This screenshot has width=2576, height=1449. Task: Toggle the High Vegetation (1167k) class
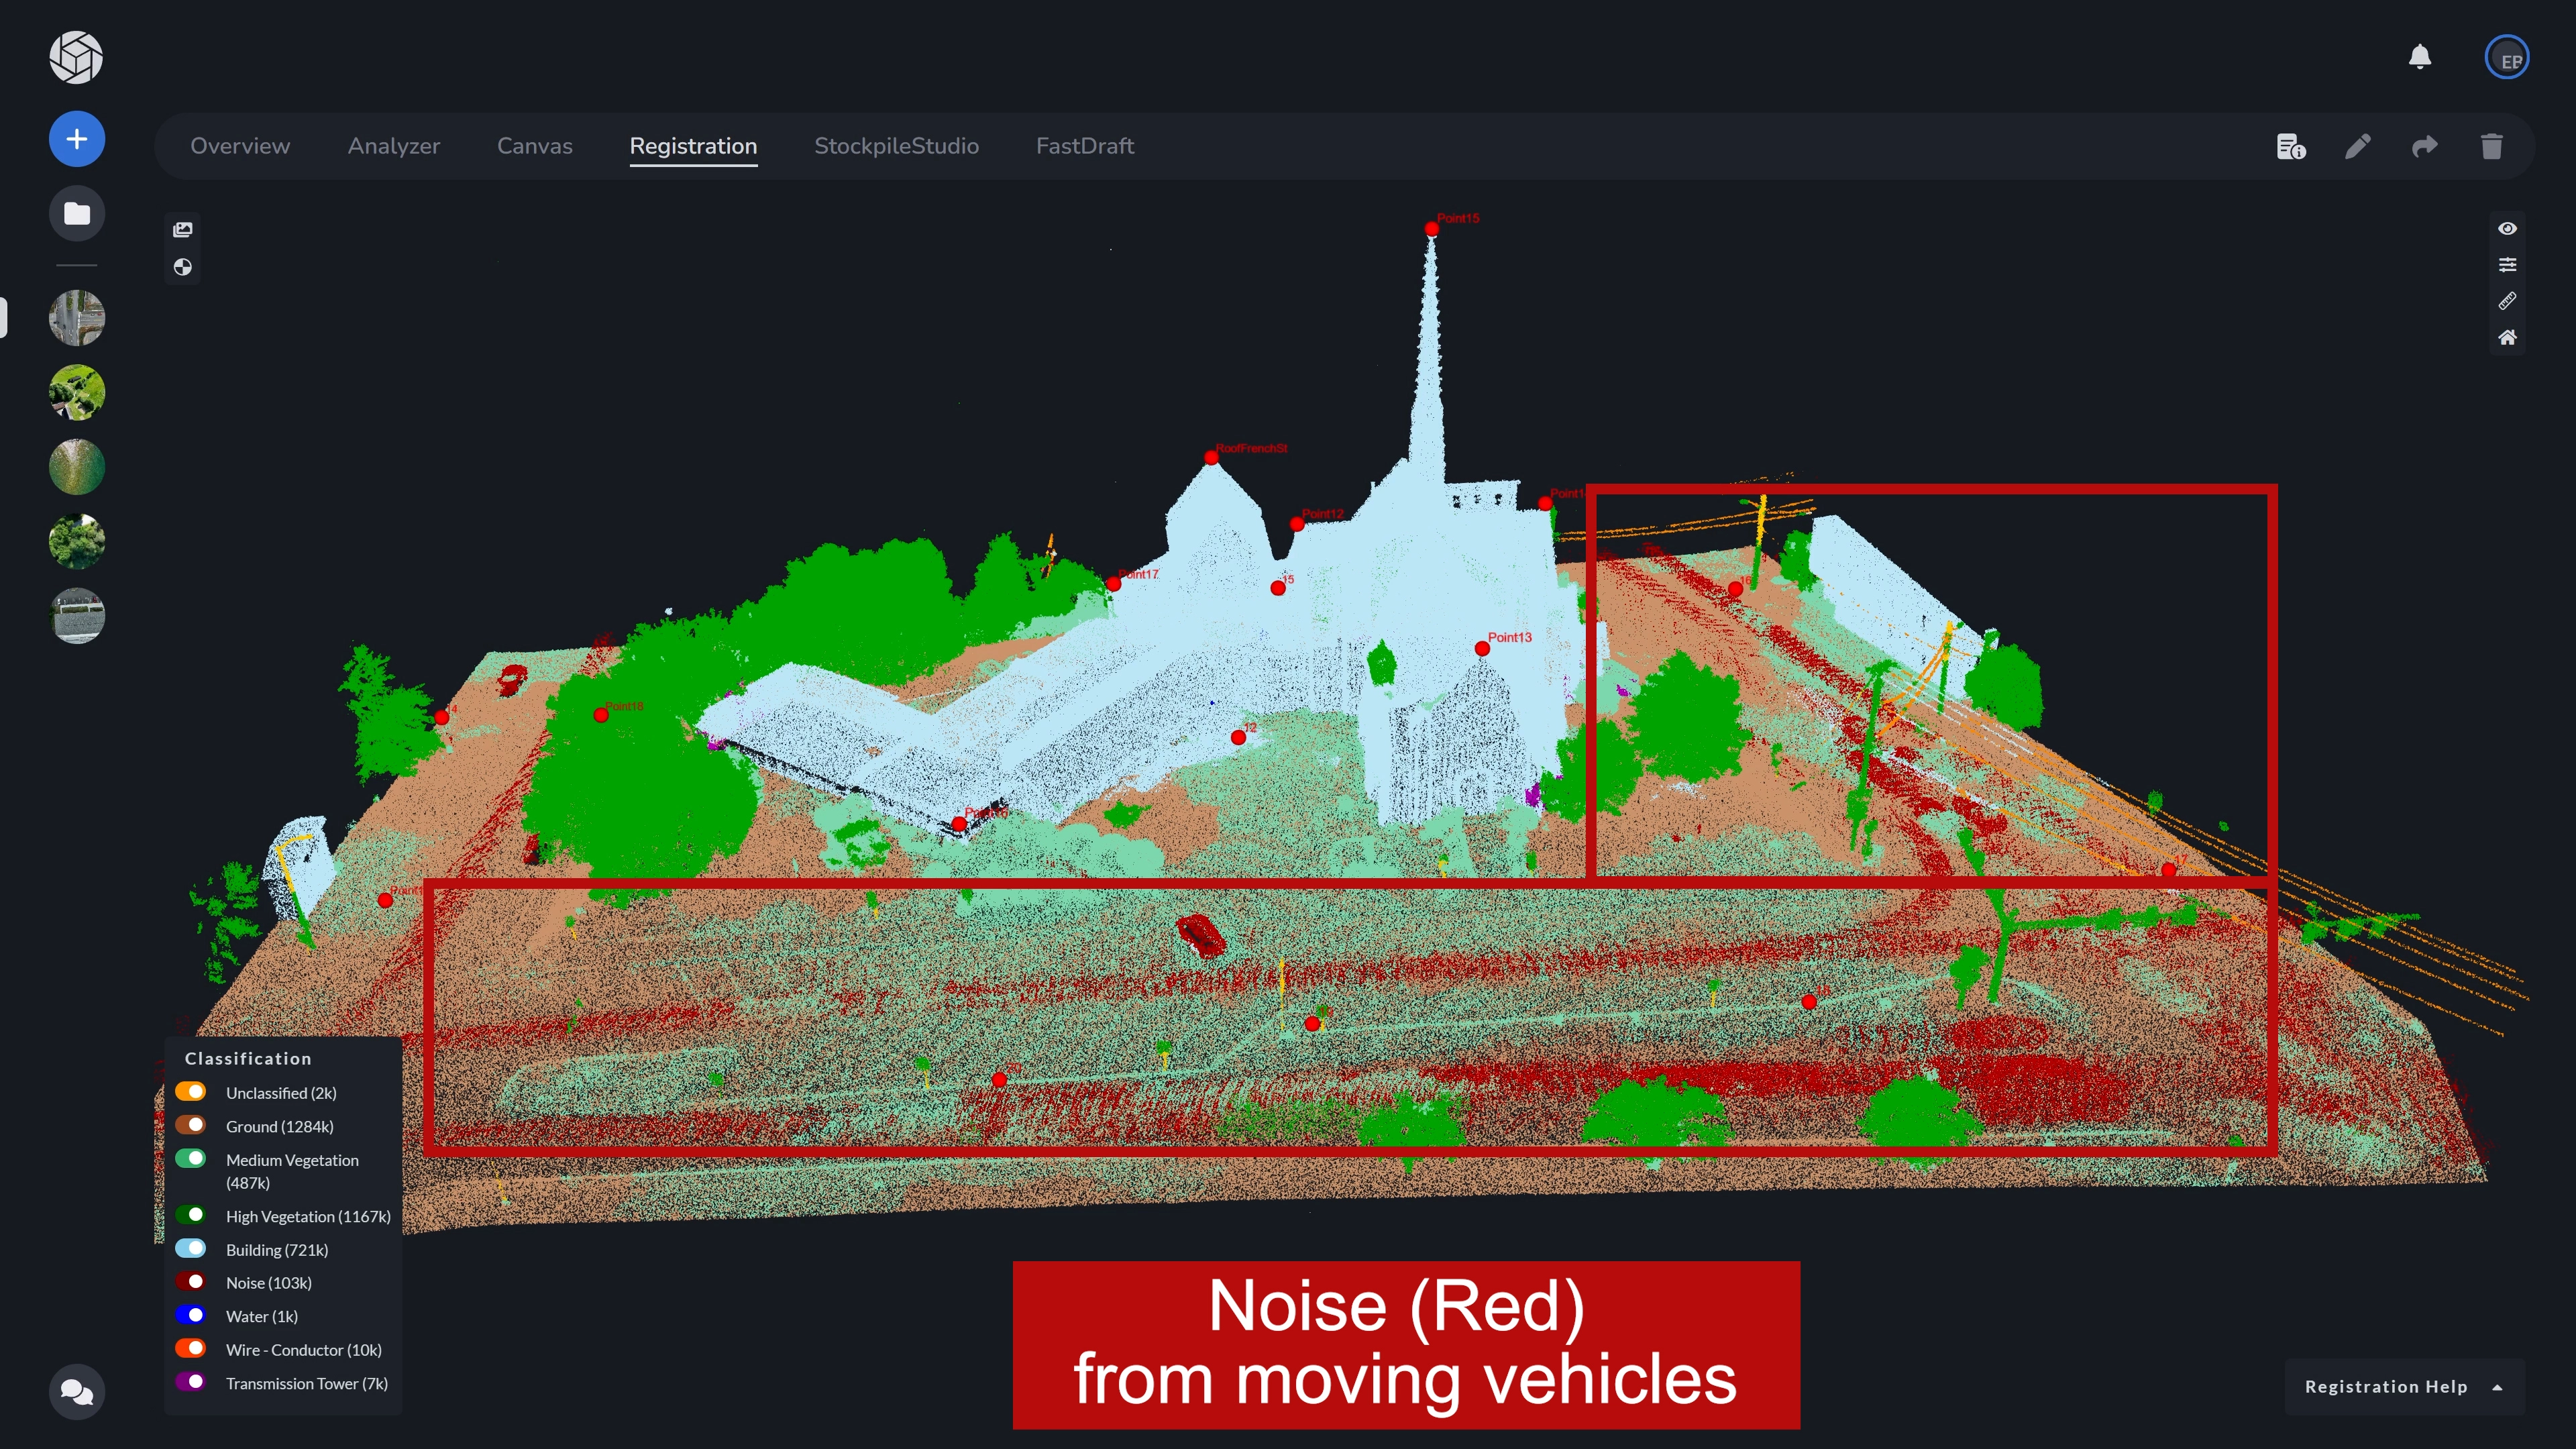point(191,1215)
